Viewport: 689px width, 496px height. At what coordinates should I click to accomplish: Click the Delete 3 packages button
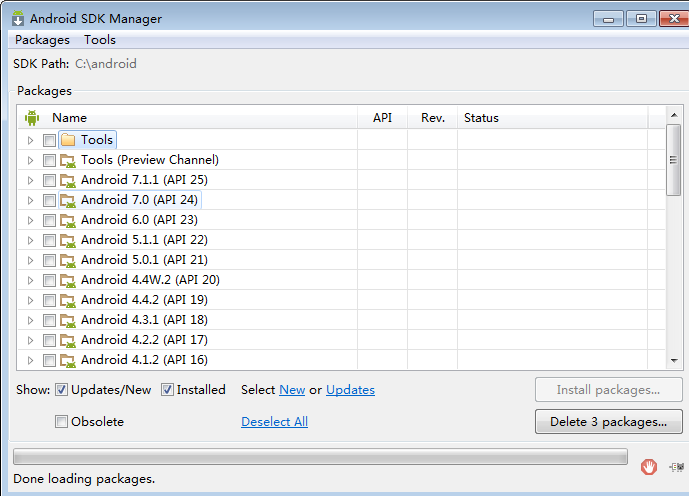609,422
